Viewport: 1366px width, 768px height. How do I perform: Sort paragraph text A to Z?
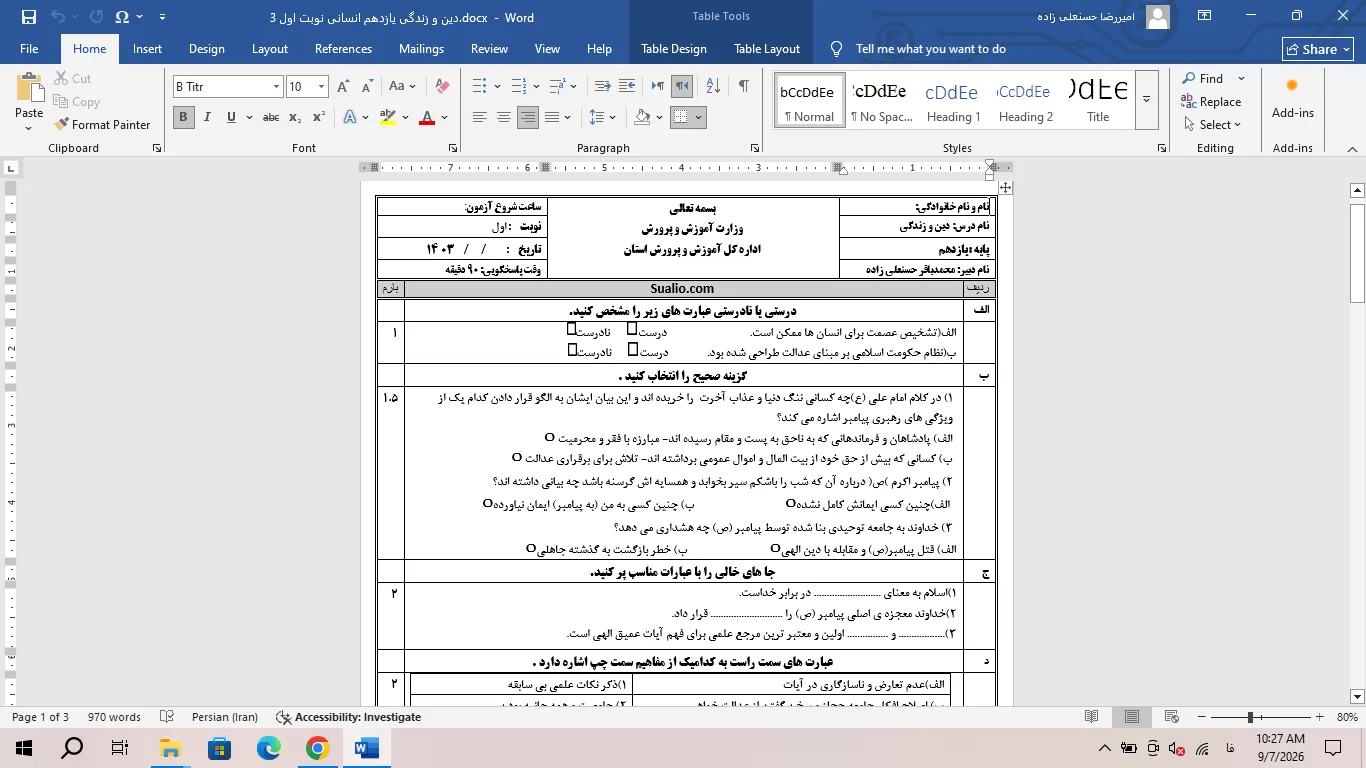713,87
